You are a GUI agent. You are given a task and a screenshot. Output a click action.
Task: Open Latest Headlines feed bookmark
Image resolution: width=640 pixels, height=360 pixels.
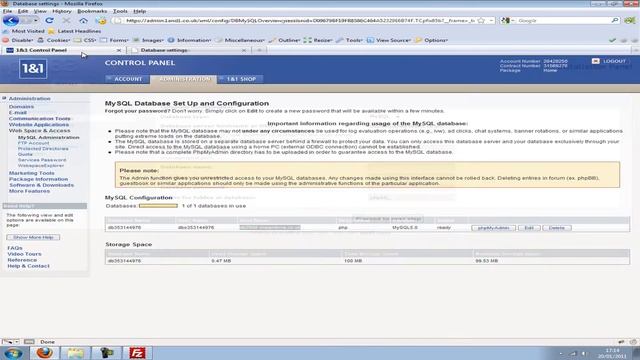75,31
